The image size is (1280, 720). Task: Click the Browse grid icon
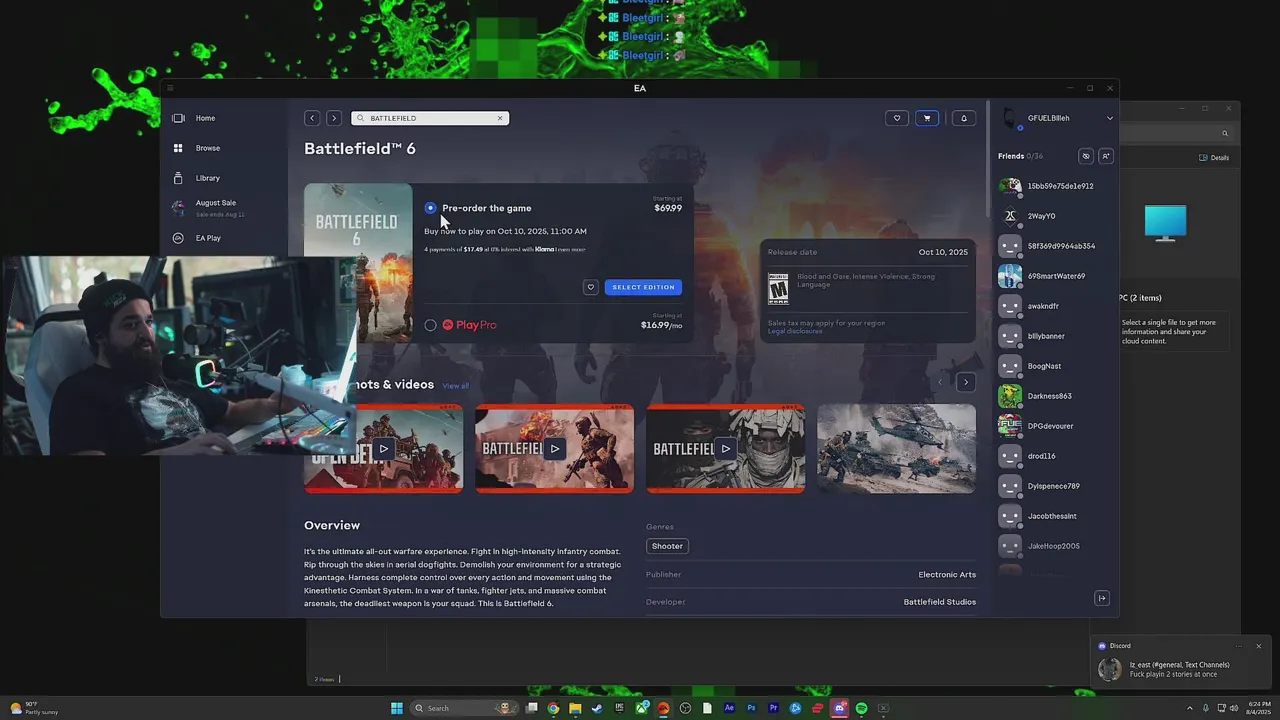click(x=178, y=148)
